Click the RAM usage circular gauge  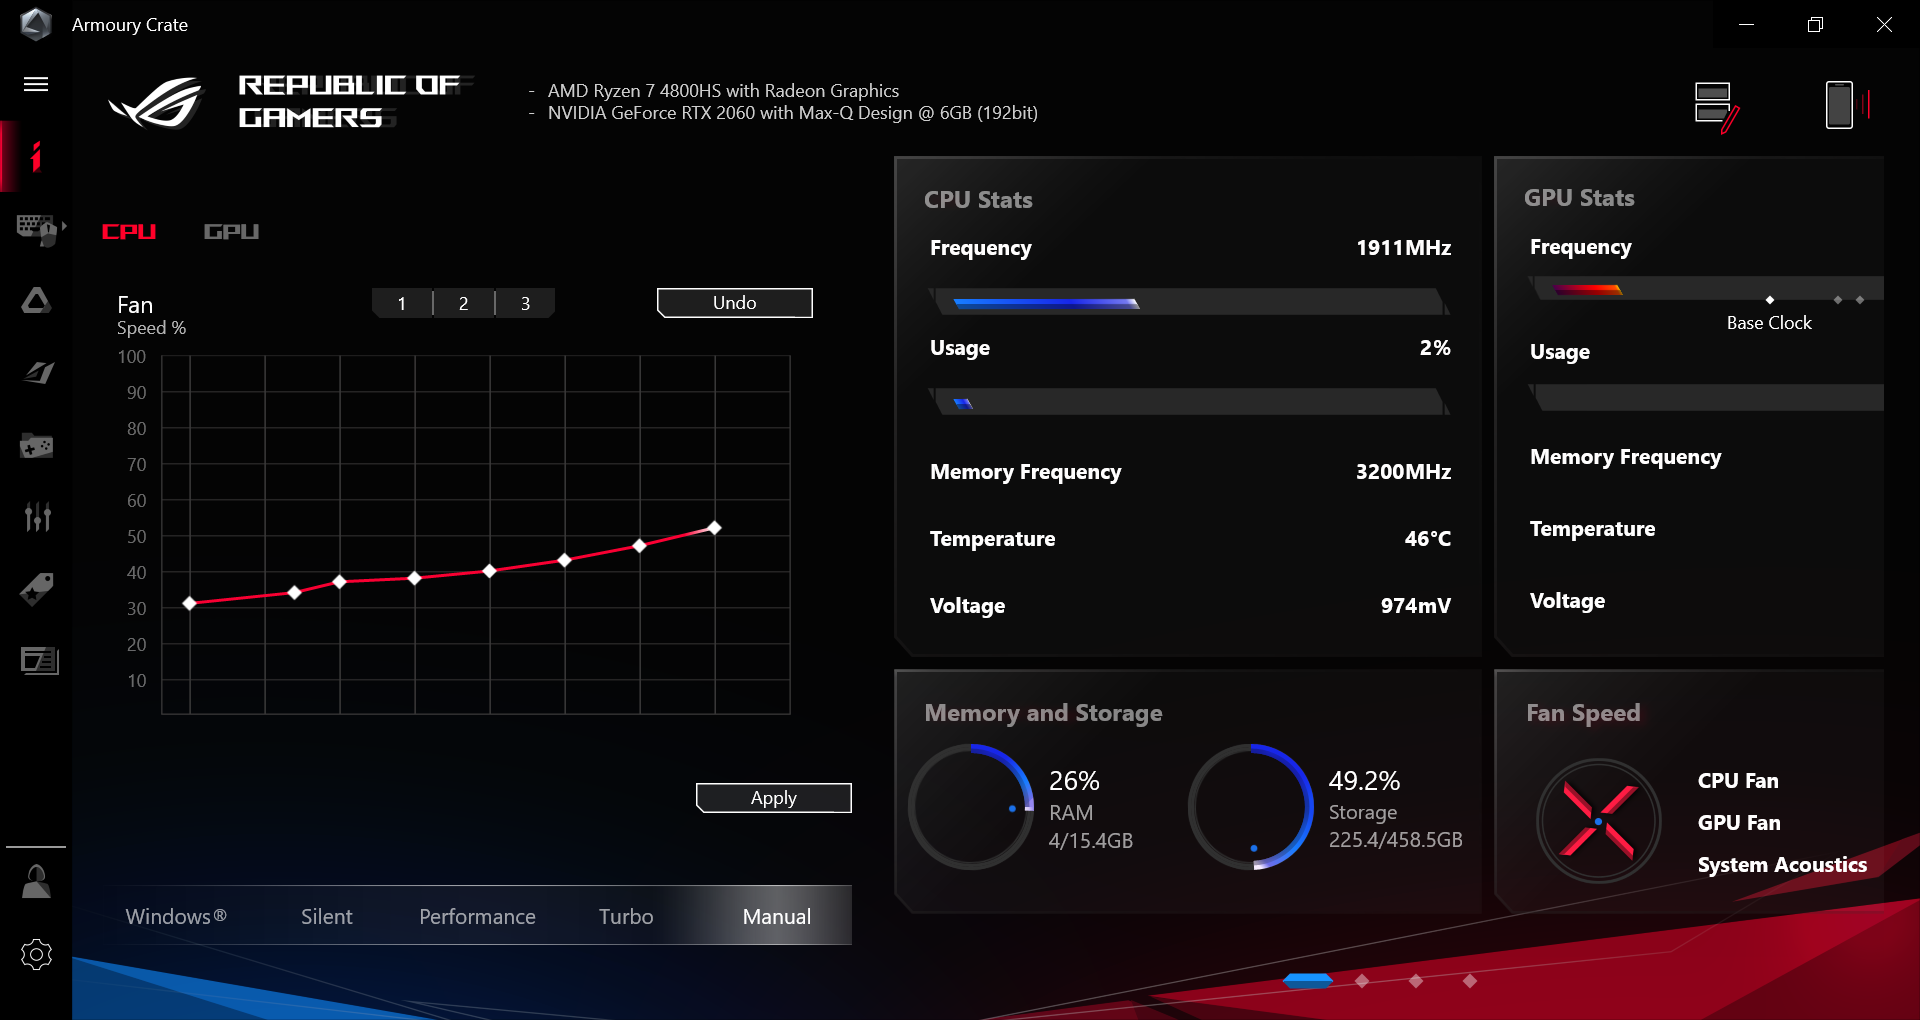pos(971,807)
